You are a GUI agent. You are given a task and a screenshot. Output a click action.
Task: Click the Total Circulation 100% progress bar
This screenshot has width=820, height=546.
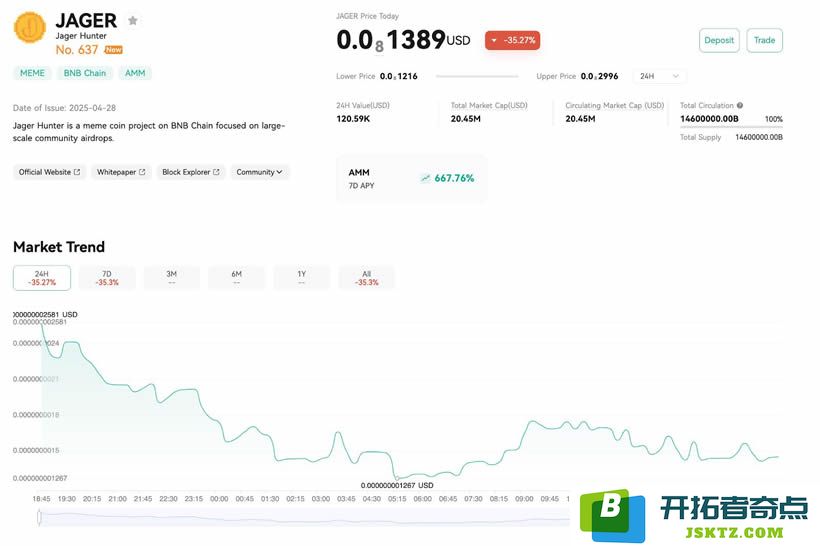(731, 127)
